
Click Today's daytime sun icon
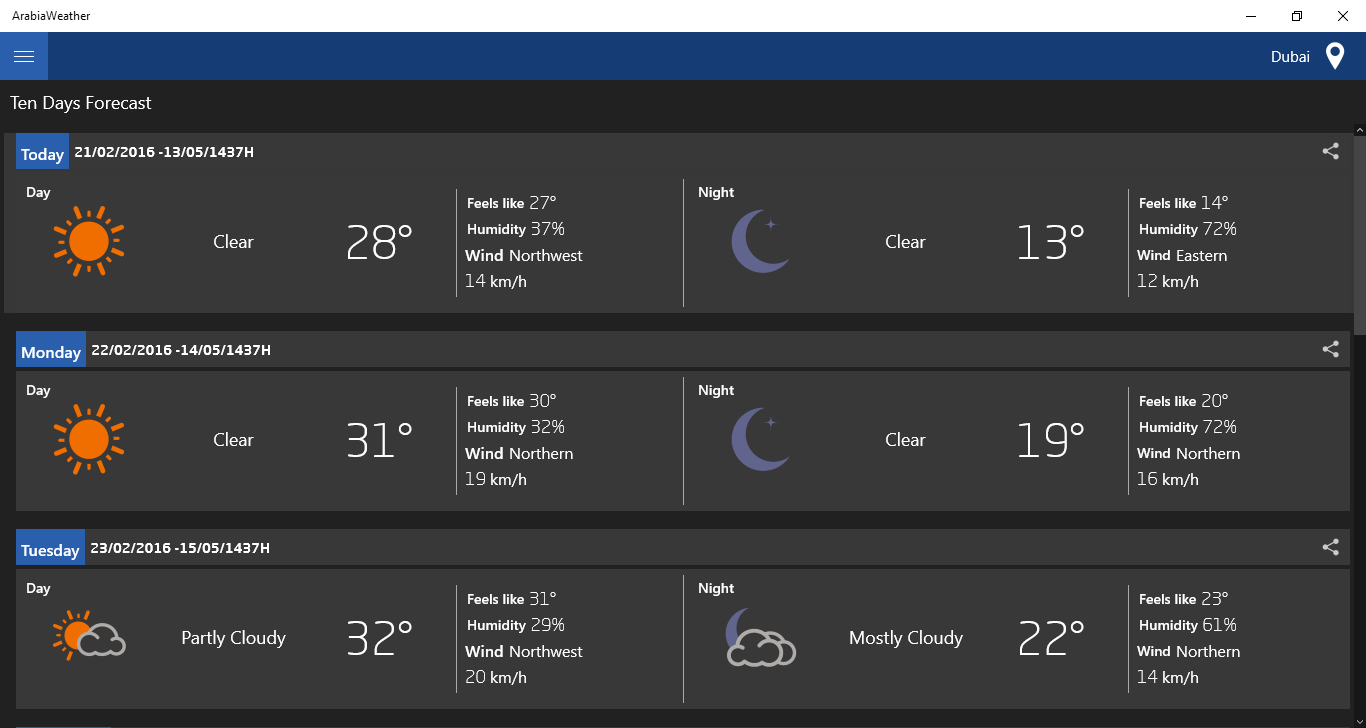point(88,241)
